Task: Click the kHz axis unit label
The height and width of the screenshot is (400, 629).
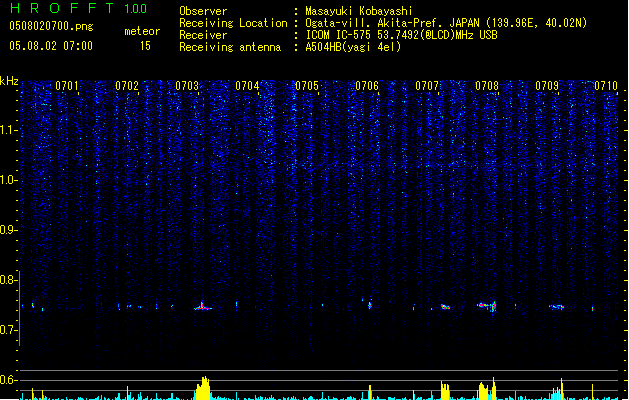Action: 9,81
